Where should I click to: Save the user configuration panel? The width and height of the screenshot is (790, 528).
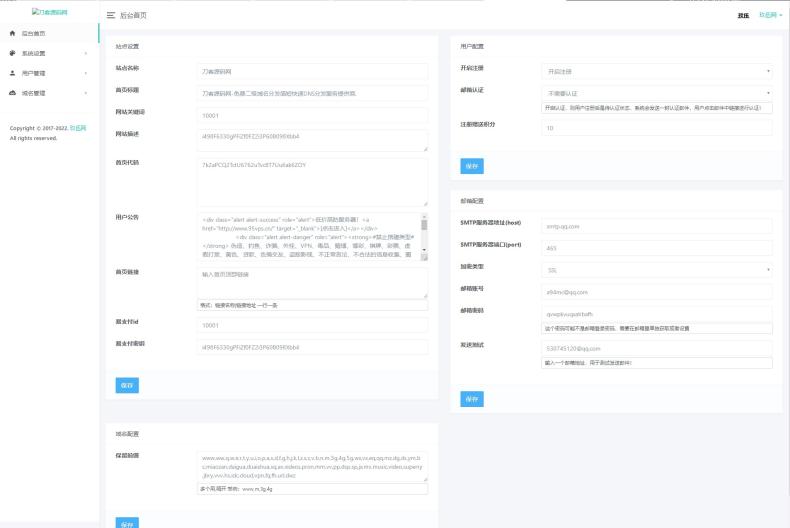click(472, 166)
